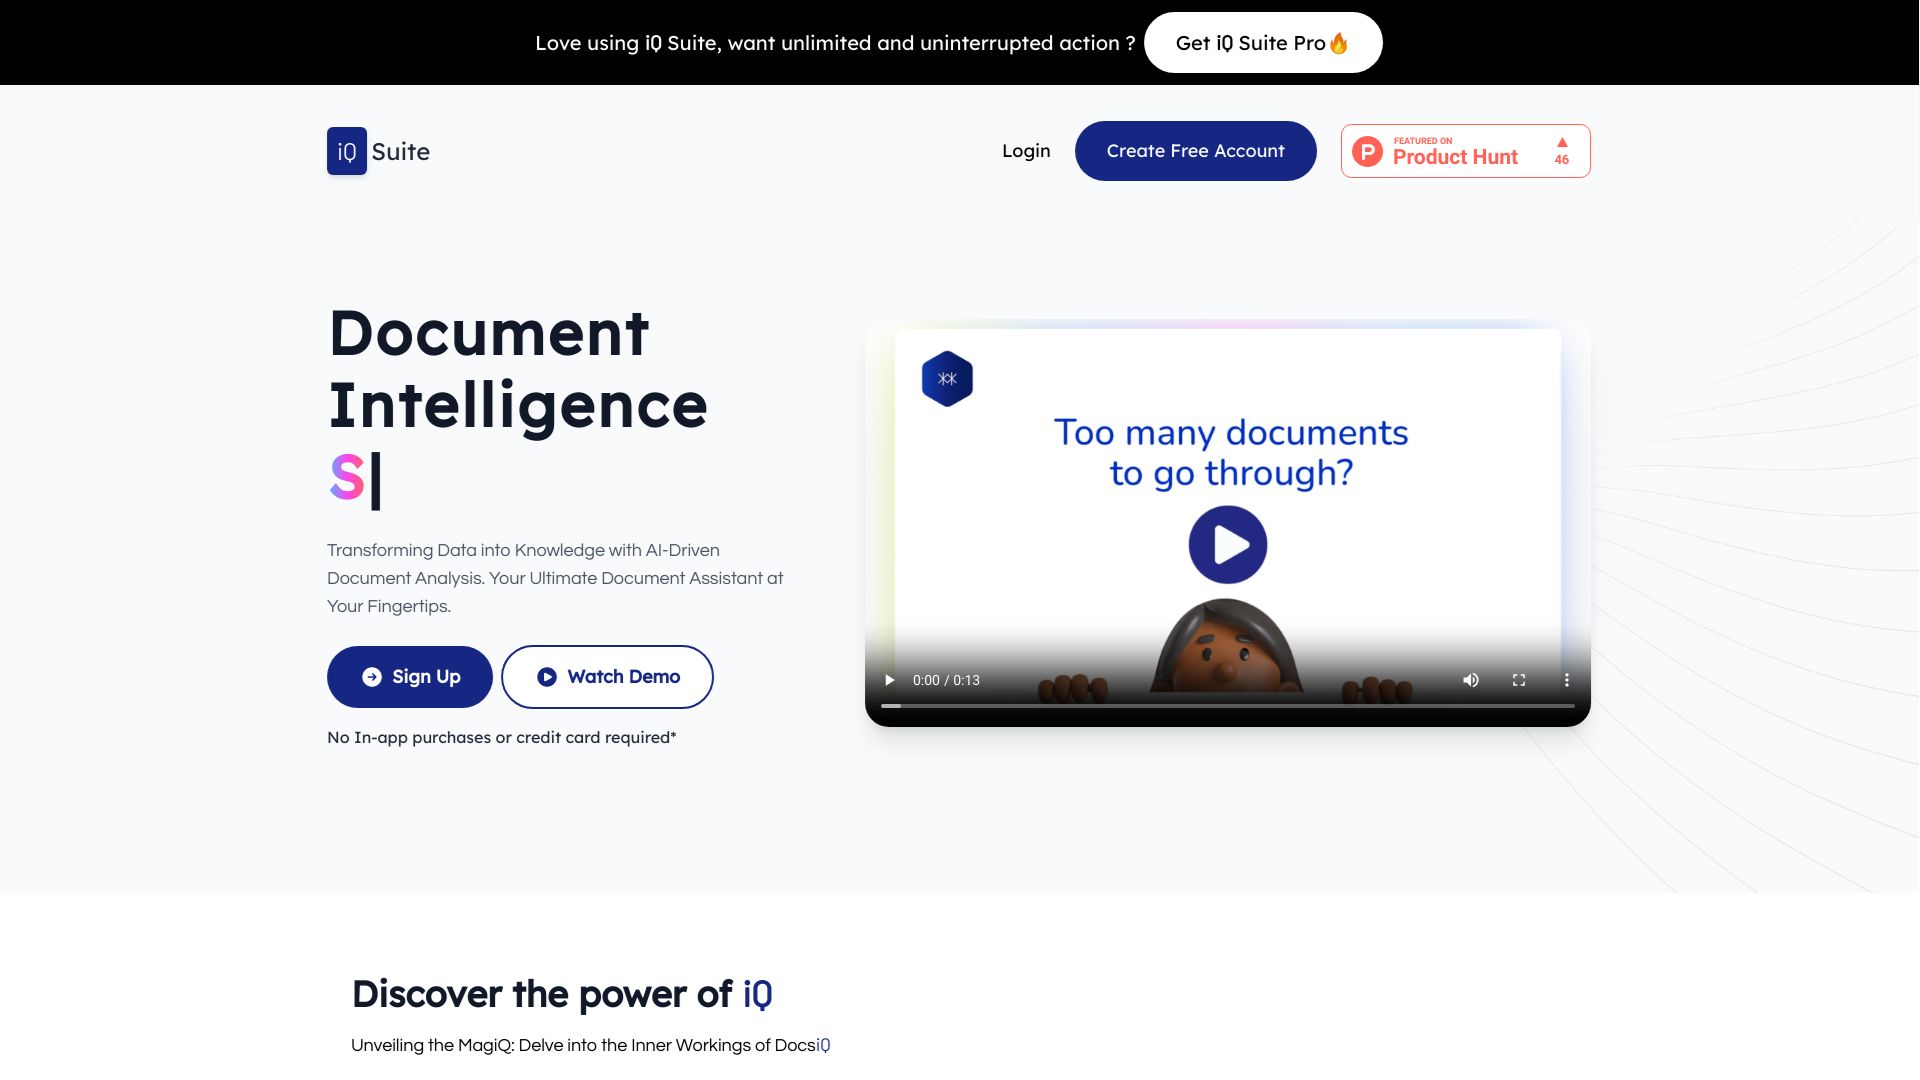Click the video fullscreen expand icon
This screenshot has width=1920, height=1080.
point(1519,679)
